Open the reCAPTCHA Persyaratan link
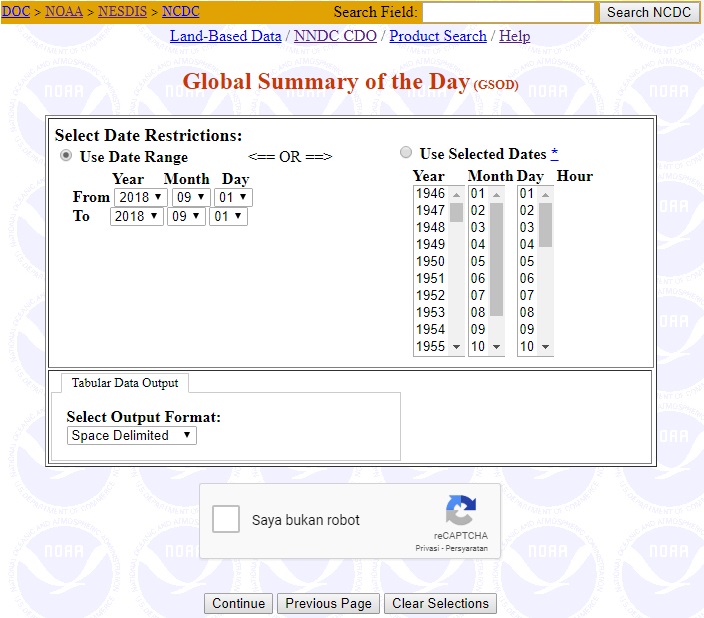Image resolution: width=704 pixels, height=618 pixels. pos(466,548)
